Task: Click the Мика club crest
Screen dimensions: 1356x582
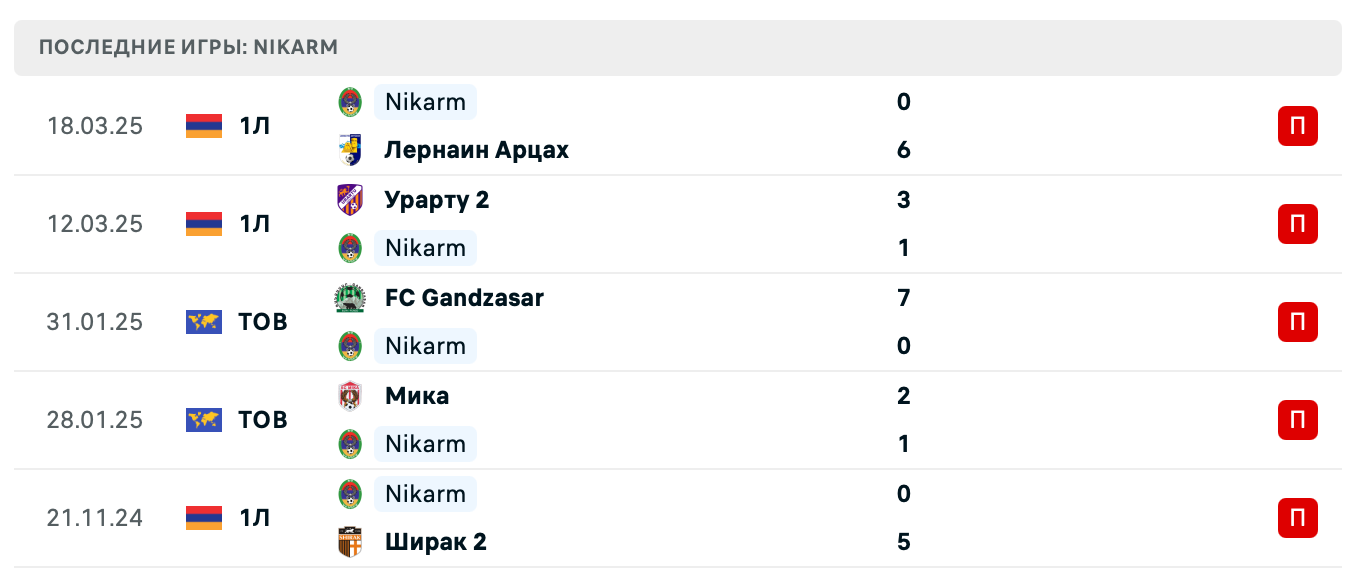Action: 350,396
